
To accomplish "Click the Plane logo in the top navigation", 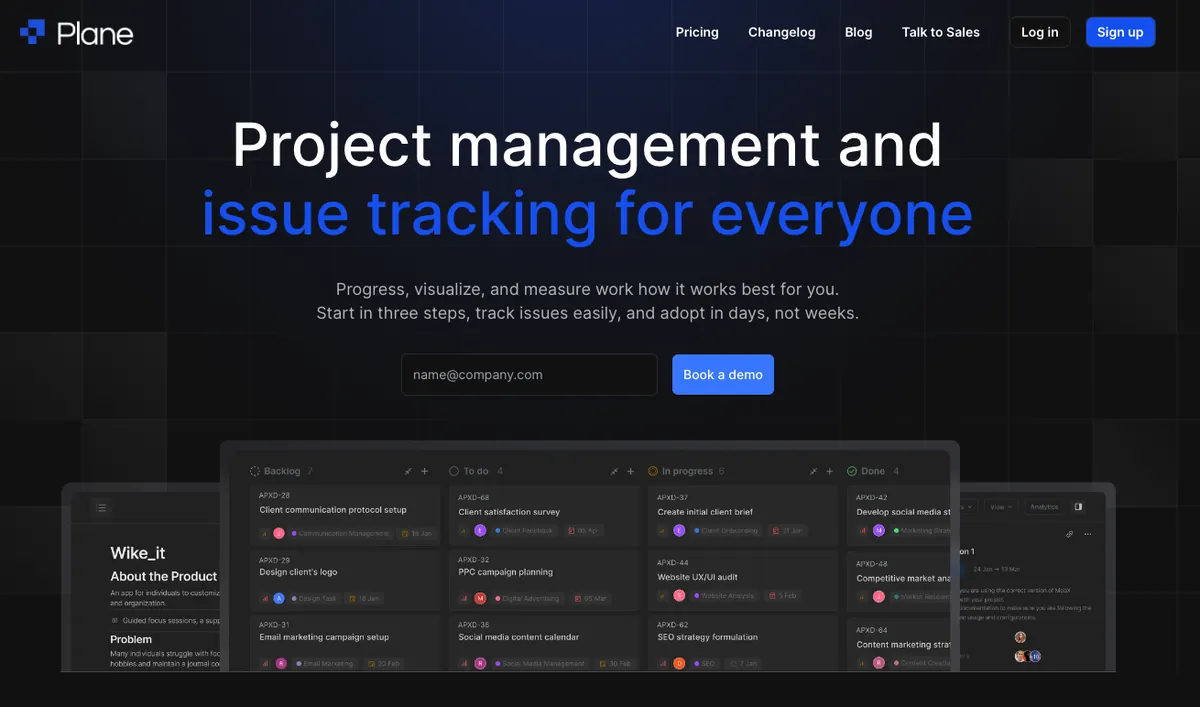I will pyautogui.click(x=77, y=32).
